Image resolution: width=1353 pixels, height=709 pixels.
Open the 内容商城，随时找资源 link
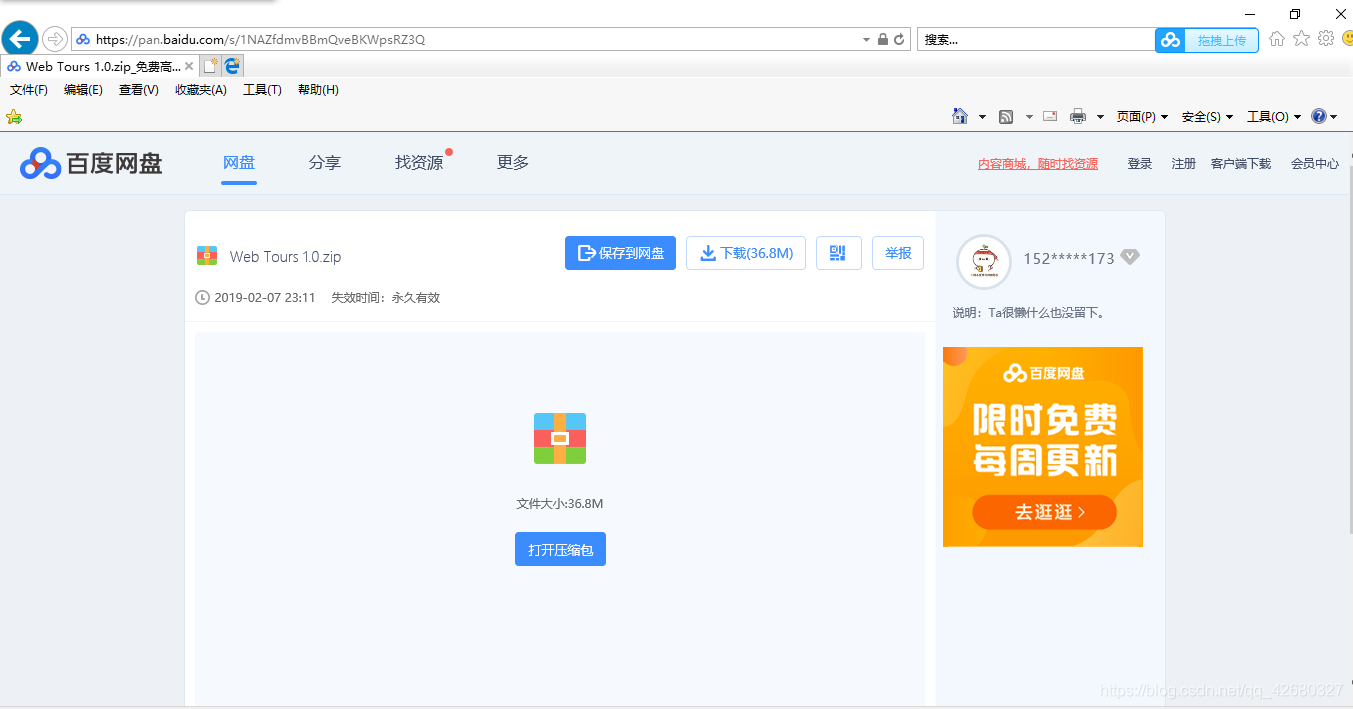tap(1038, 164)
